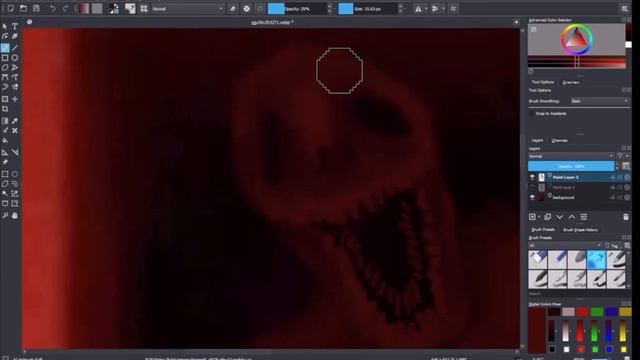The image size is (640, 360).
Task: Delete the selected layer with trash icon
Action: (x=626, y=217)
